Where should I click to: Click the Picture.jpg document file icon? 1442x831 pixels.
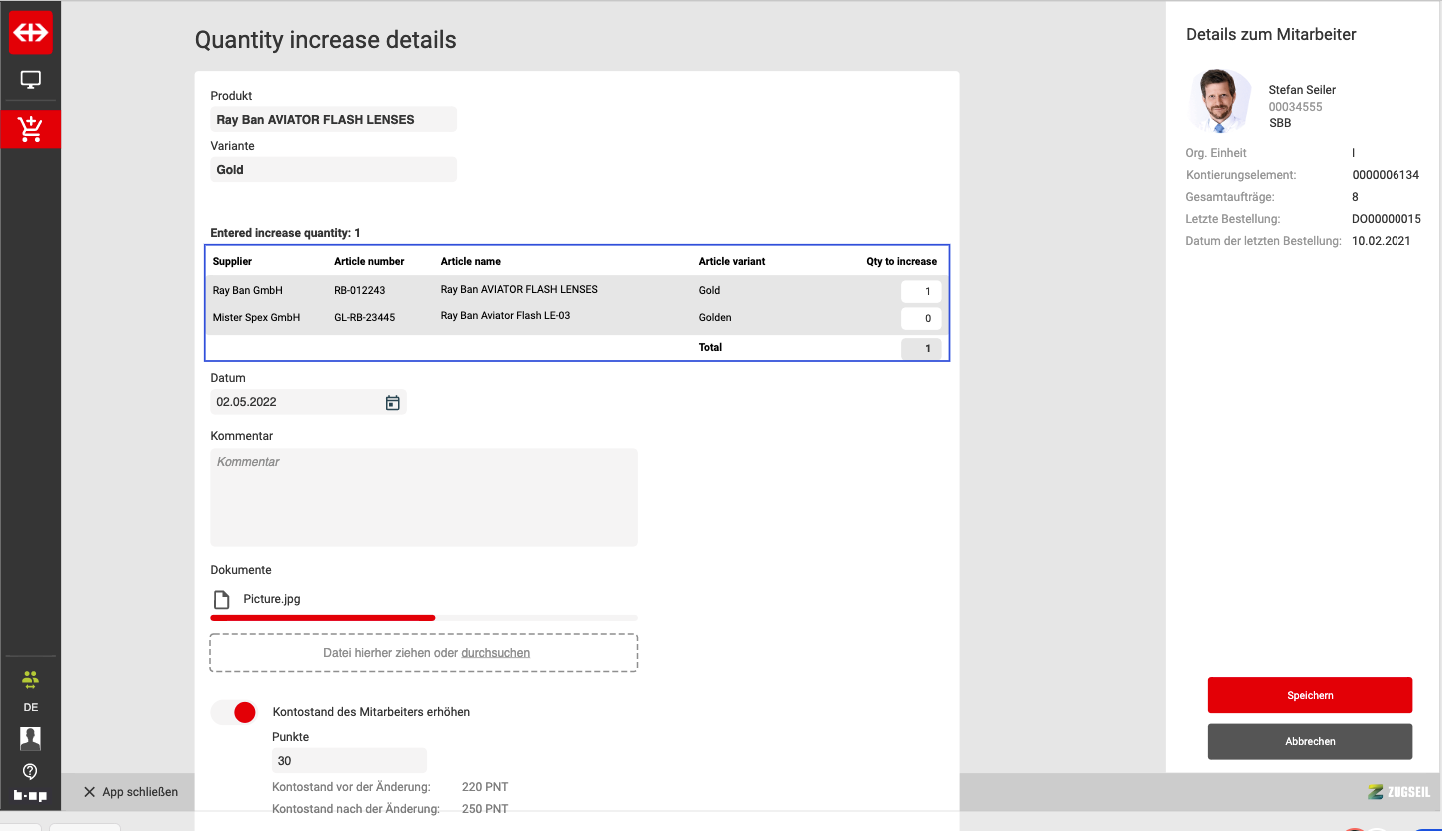[x=222, y=600]
